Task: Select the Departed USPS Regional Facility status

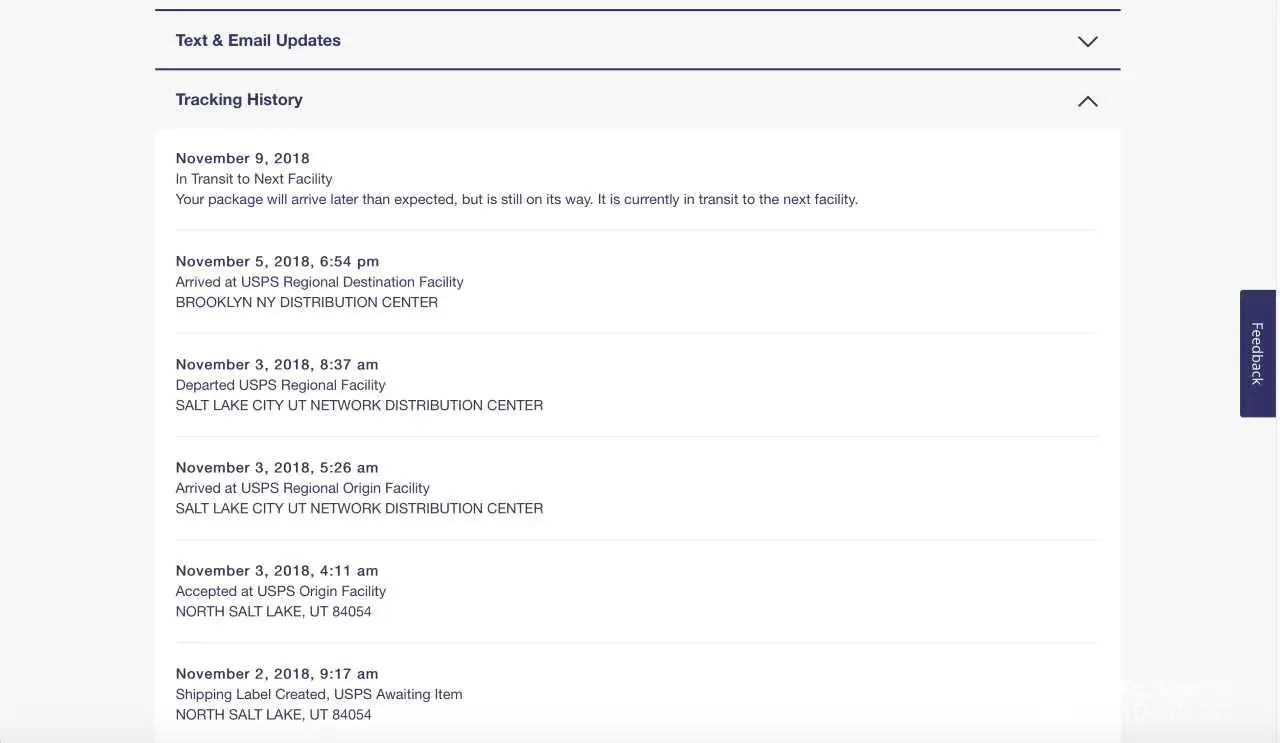Action: (x=280, y=385)
